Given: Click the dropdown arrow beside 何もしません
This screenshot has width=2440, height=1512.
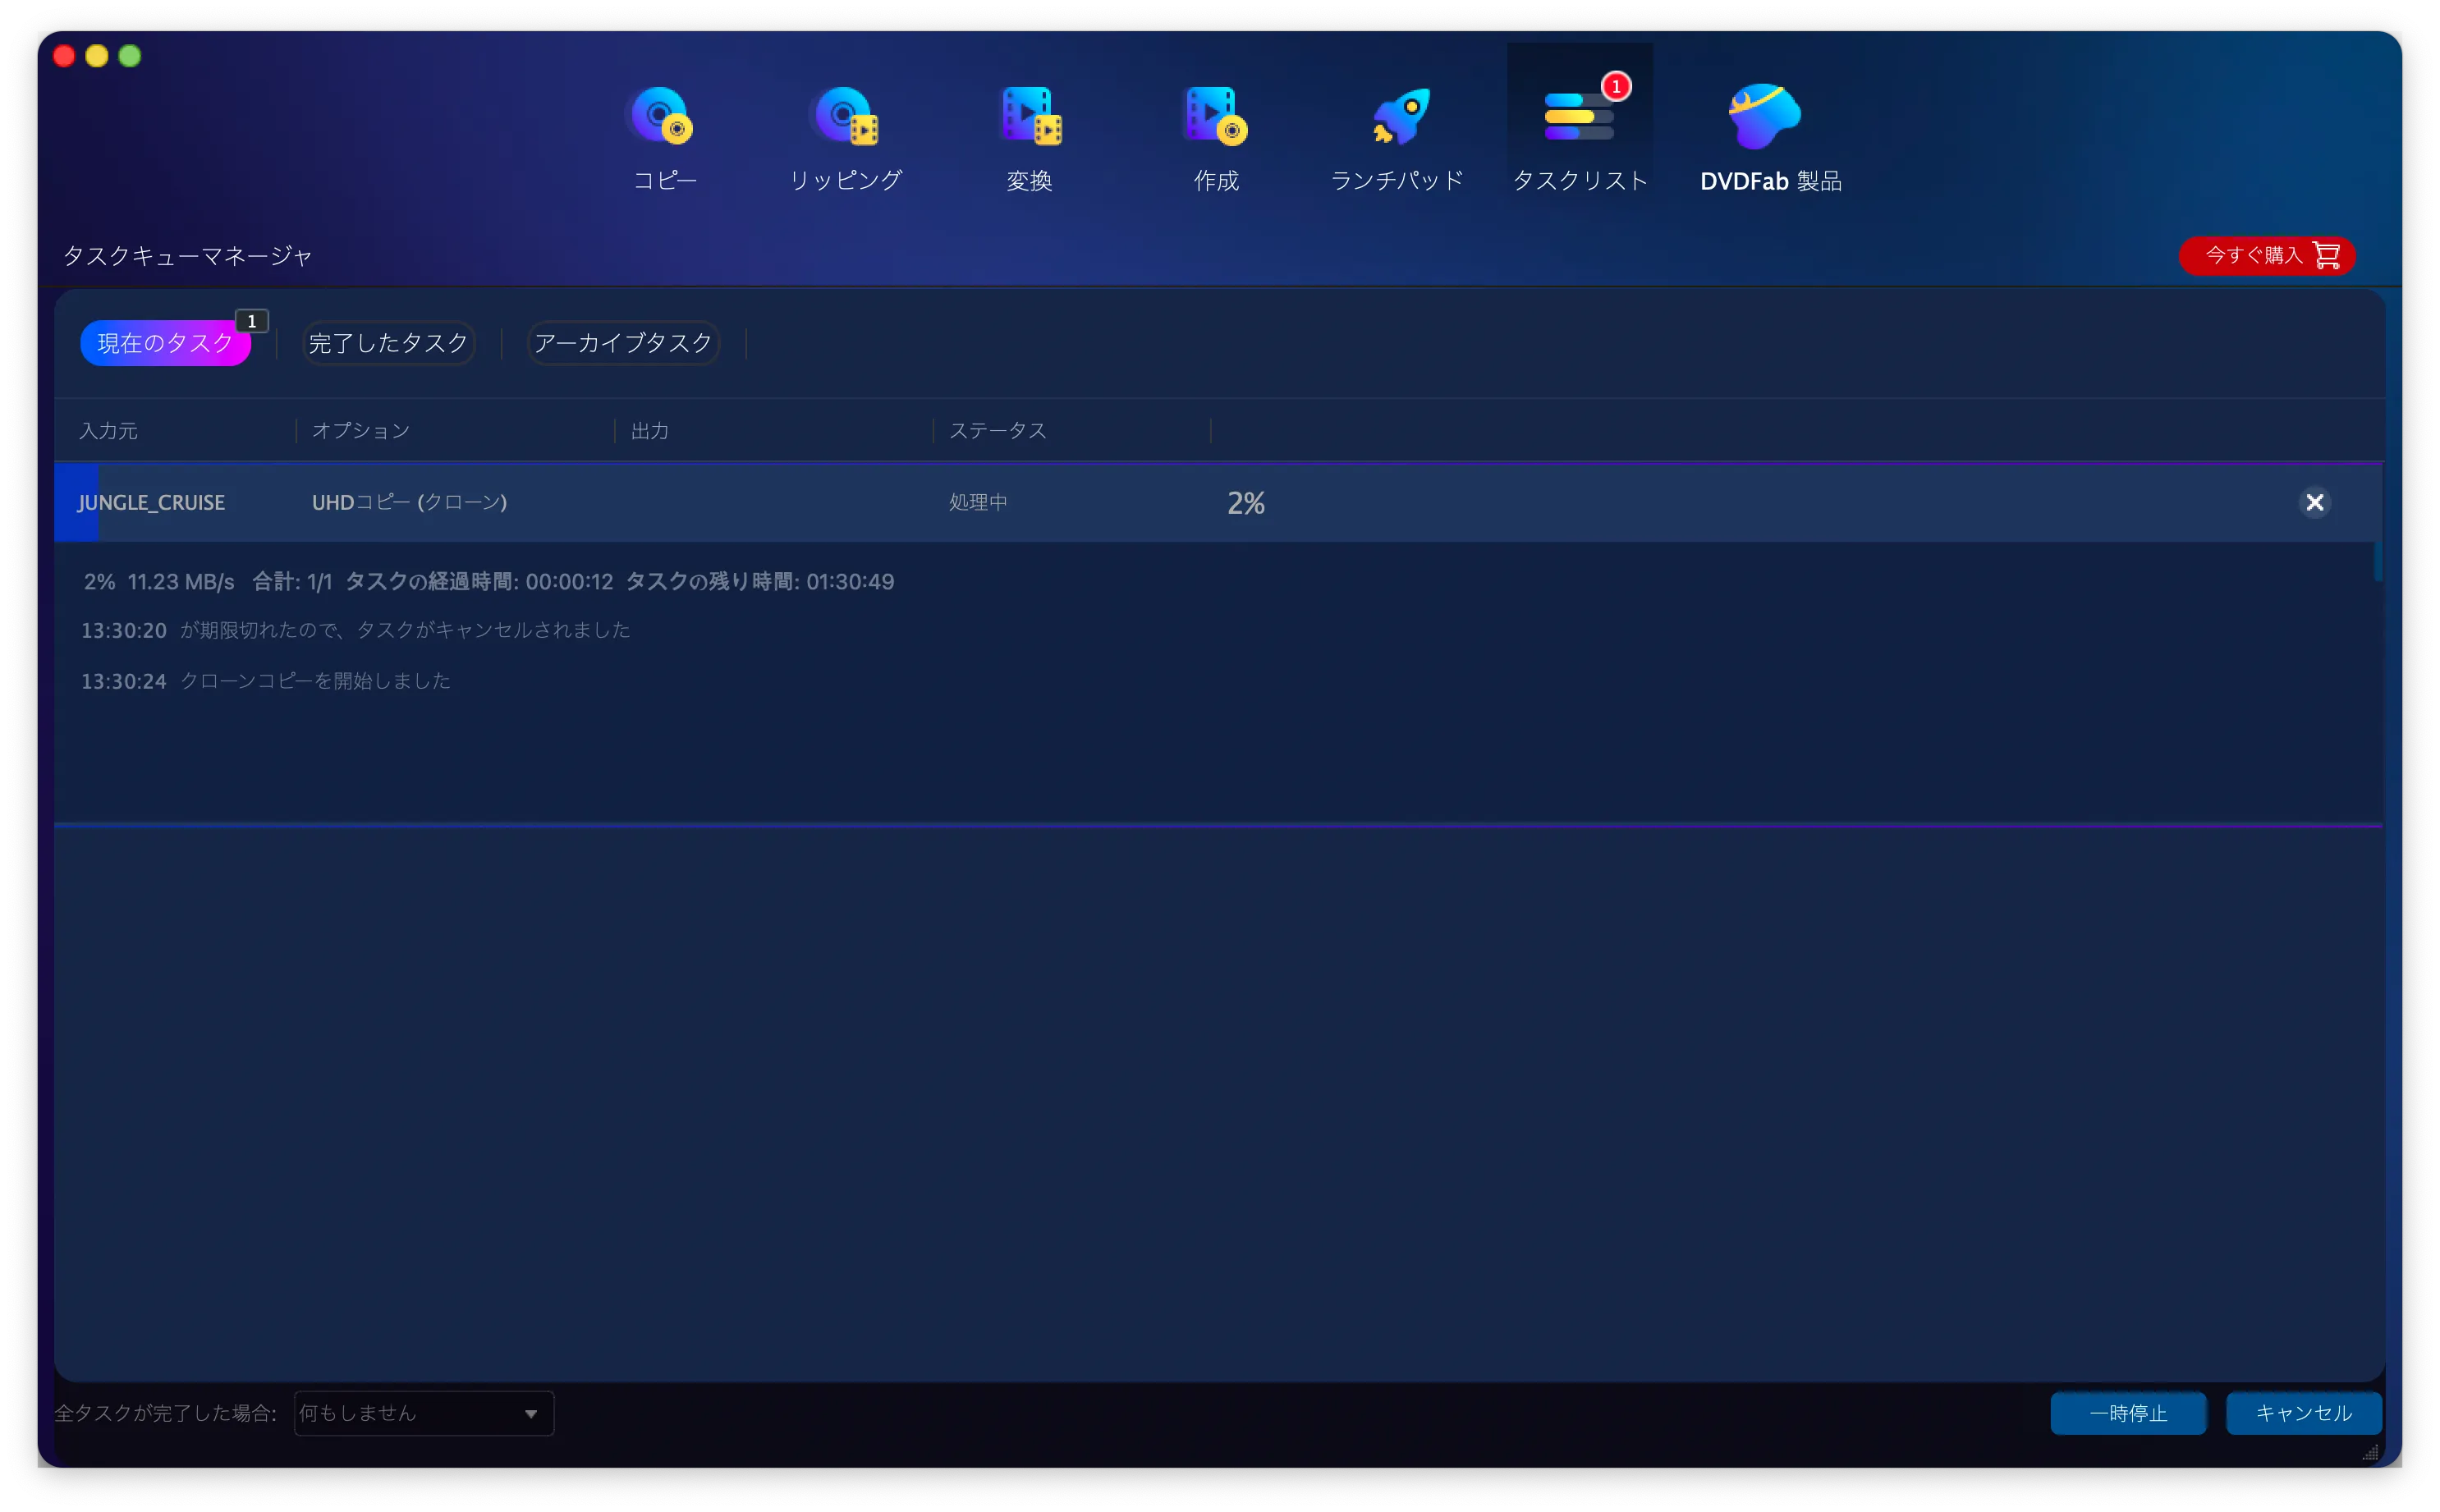Looking at the screenshot, I should [531, 1414].
